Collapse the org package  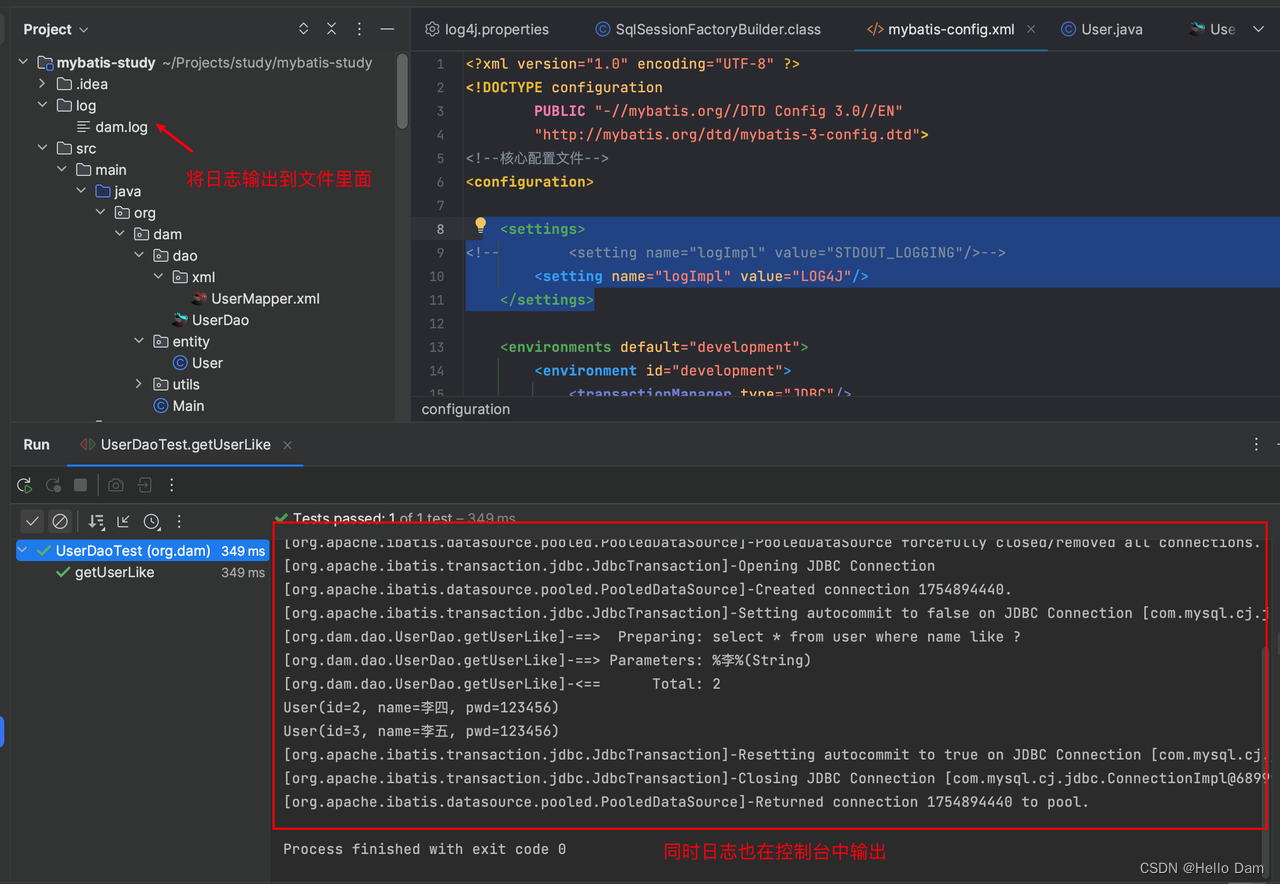click(x=100, y=213)
